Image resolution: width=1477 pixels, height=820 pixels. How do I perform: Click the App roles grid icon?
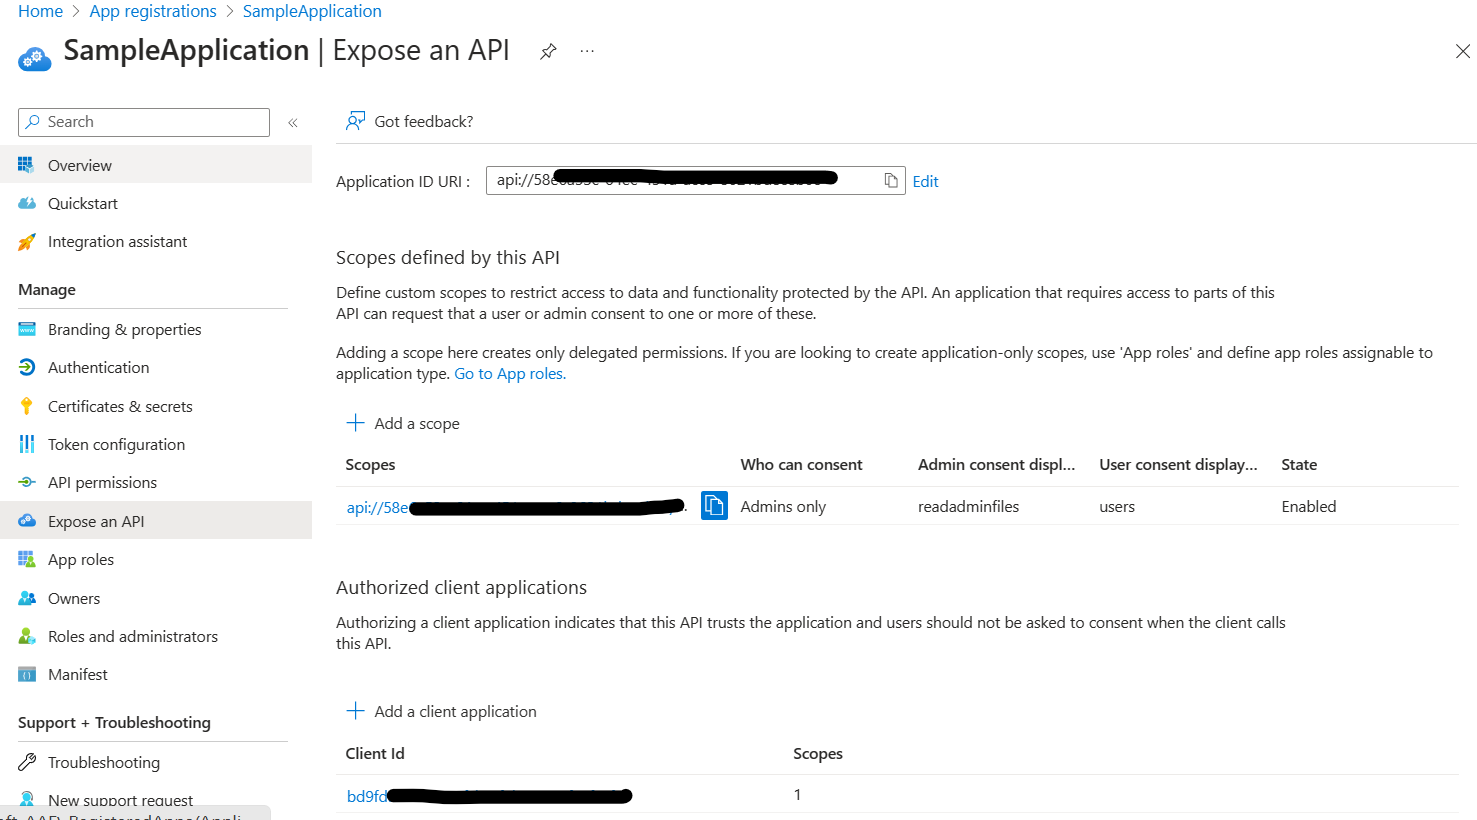pos(27,560)
